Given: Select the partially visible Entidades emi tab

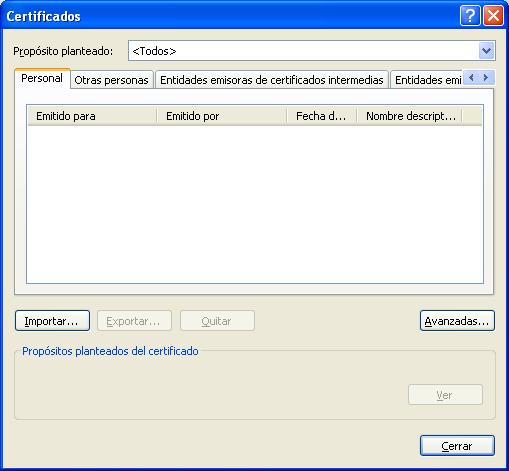Looking at the screenshot, I should click(x=427, y=80).
